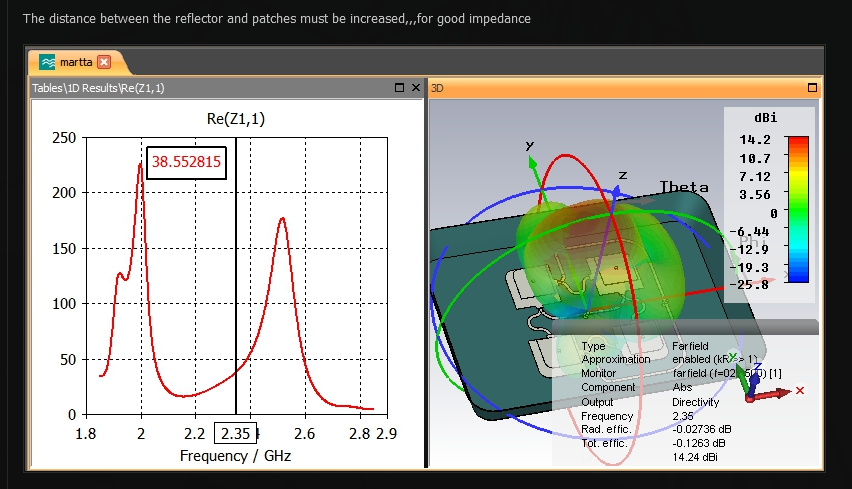
Task: Click the 3D panel title
Action: click(x=437, y=88)
